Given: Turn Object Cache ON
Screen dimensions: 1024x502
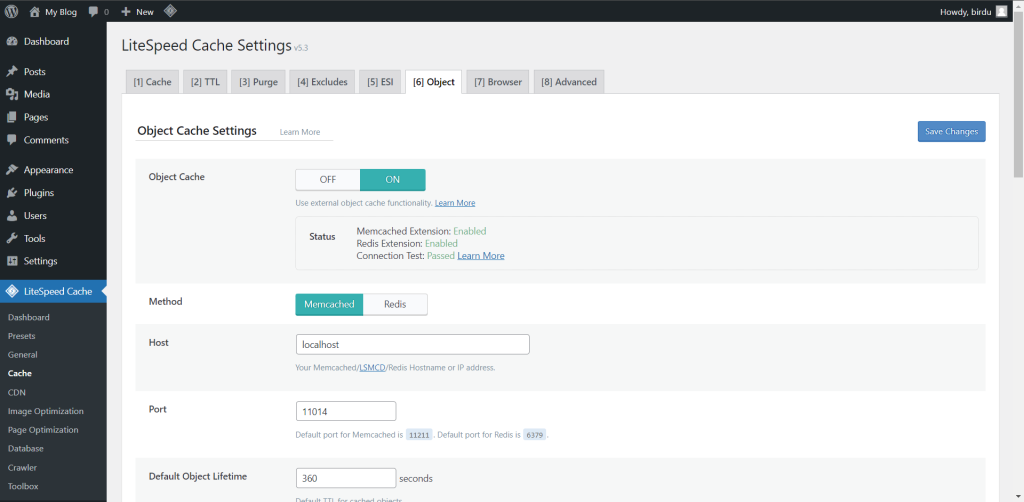Looking at the screenshot, I should click(392, 180).
